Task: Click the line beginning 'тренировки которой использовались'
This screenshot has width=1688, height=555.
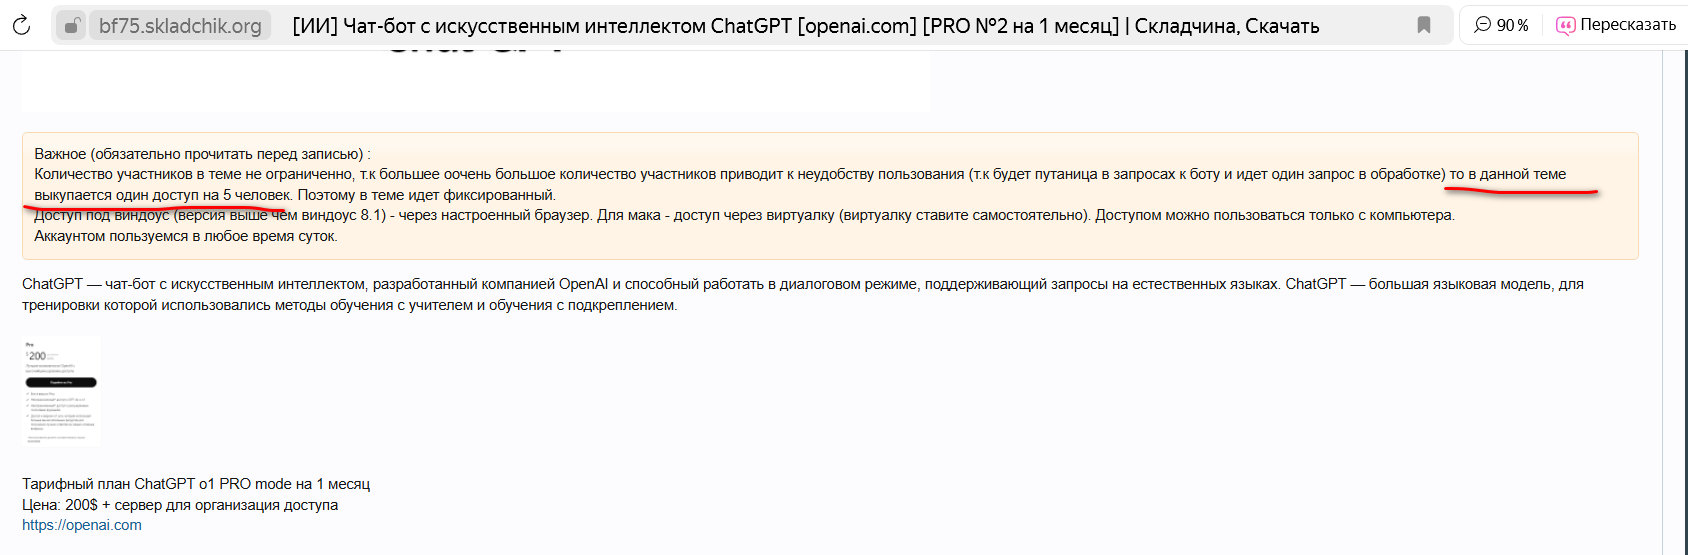Action: [x=349, y=305]
